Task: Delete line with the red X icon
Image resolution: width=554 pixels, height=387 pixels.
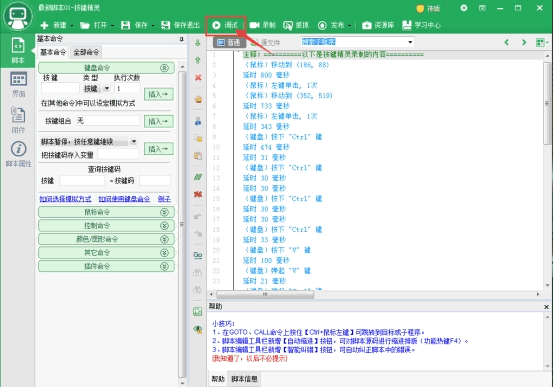Action: (198, 78)
